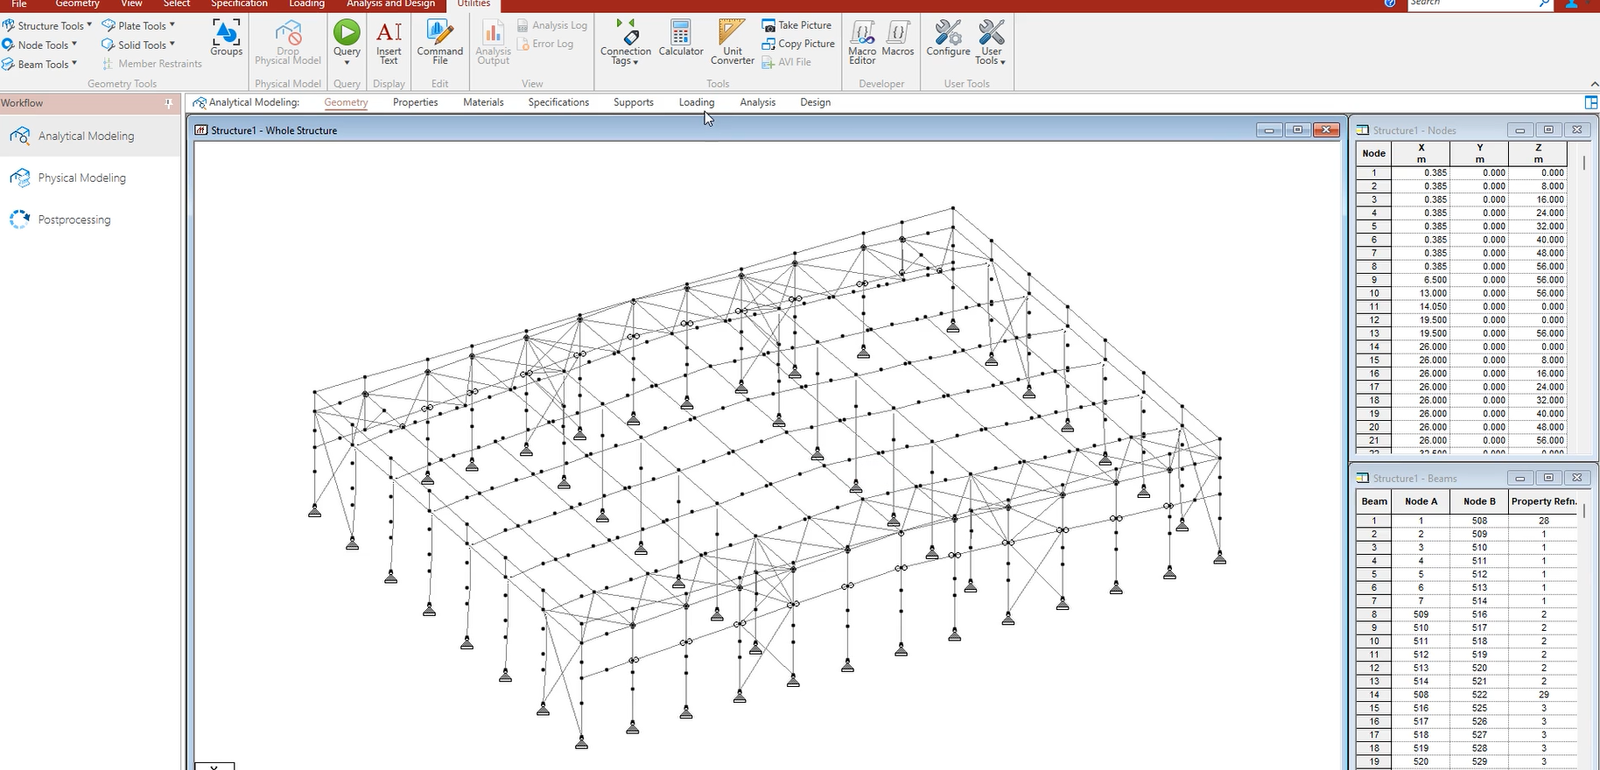Click the Macros icon
The width and height of the screenshot is (1600, 770).
(x=898, y=39)
